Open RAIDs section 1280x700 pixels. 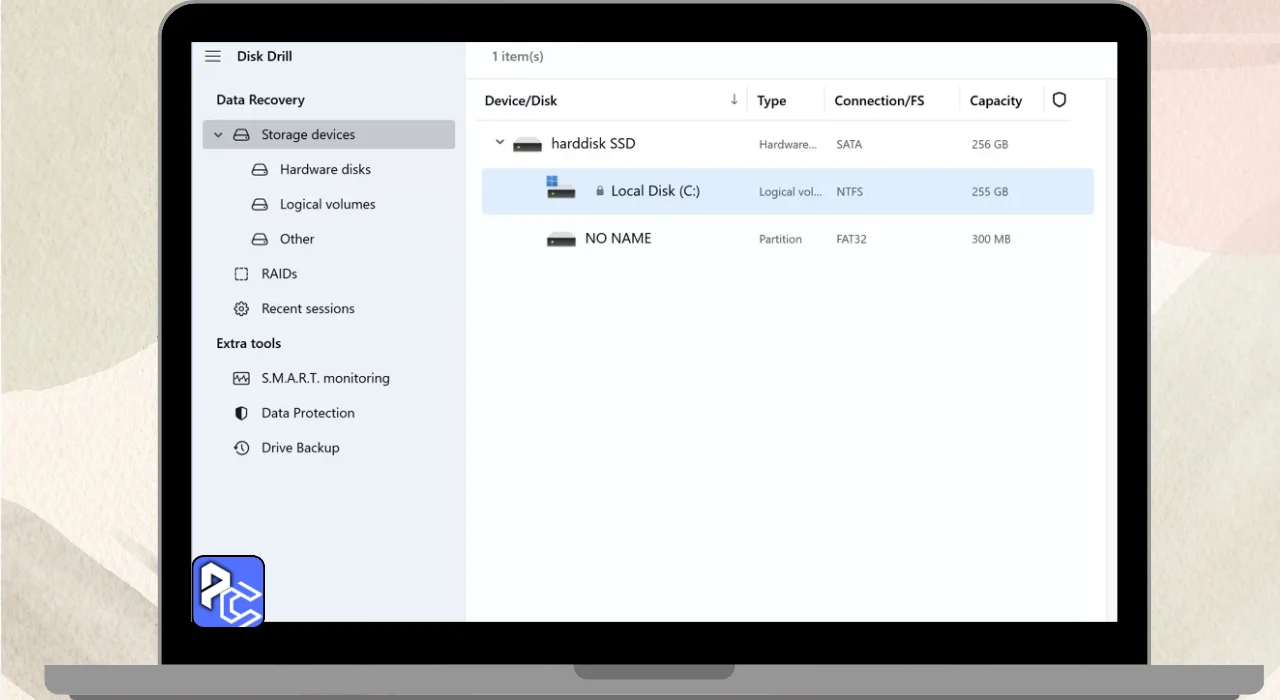click(279, 274)
